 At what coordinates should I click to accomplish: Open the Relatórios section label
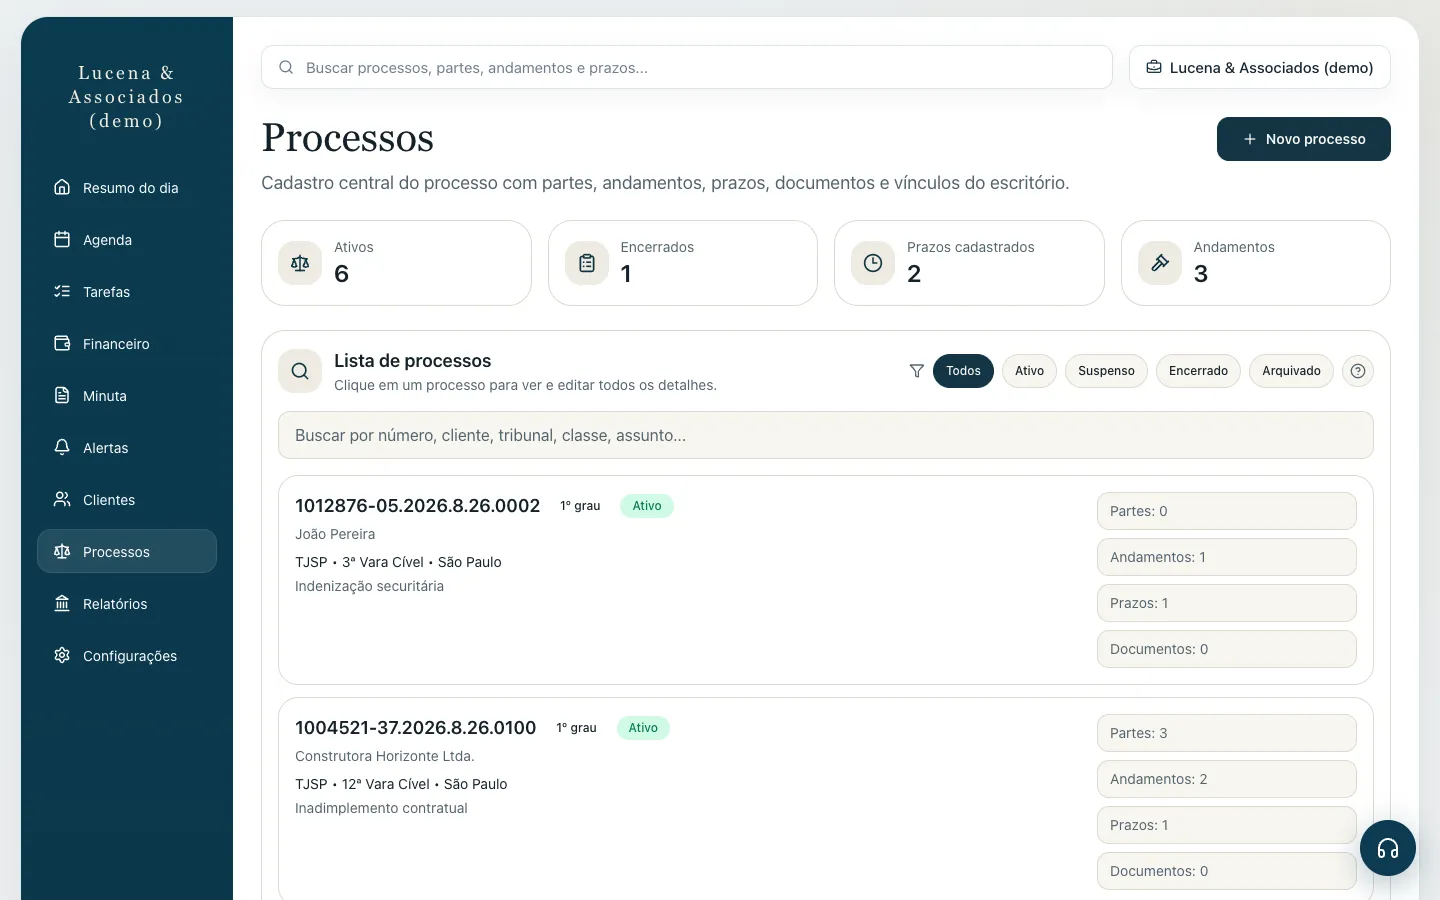click(x=115, y=604)
